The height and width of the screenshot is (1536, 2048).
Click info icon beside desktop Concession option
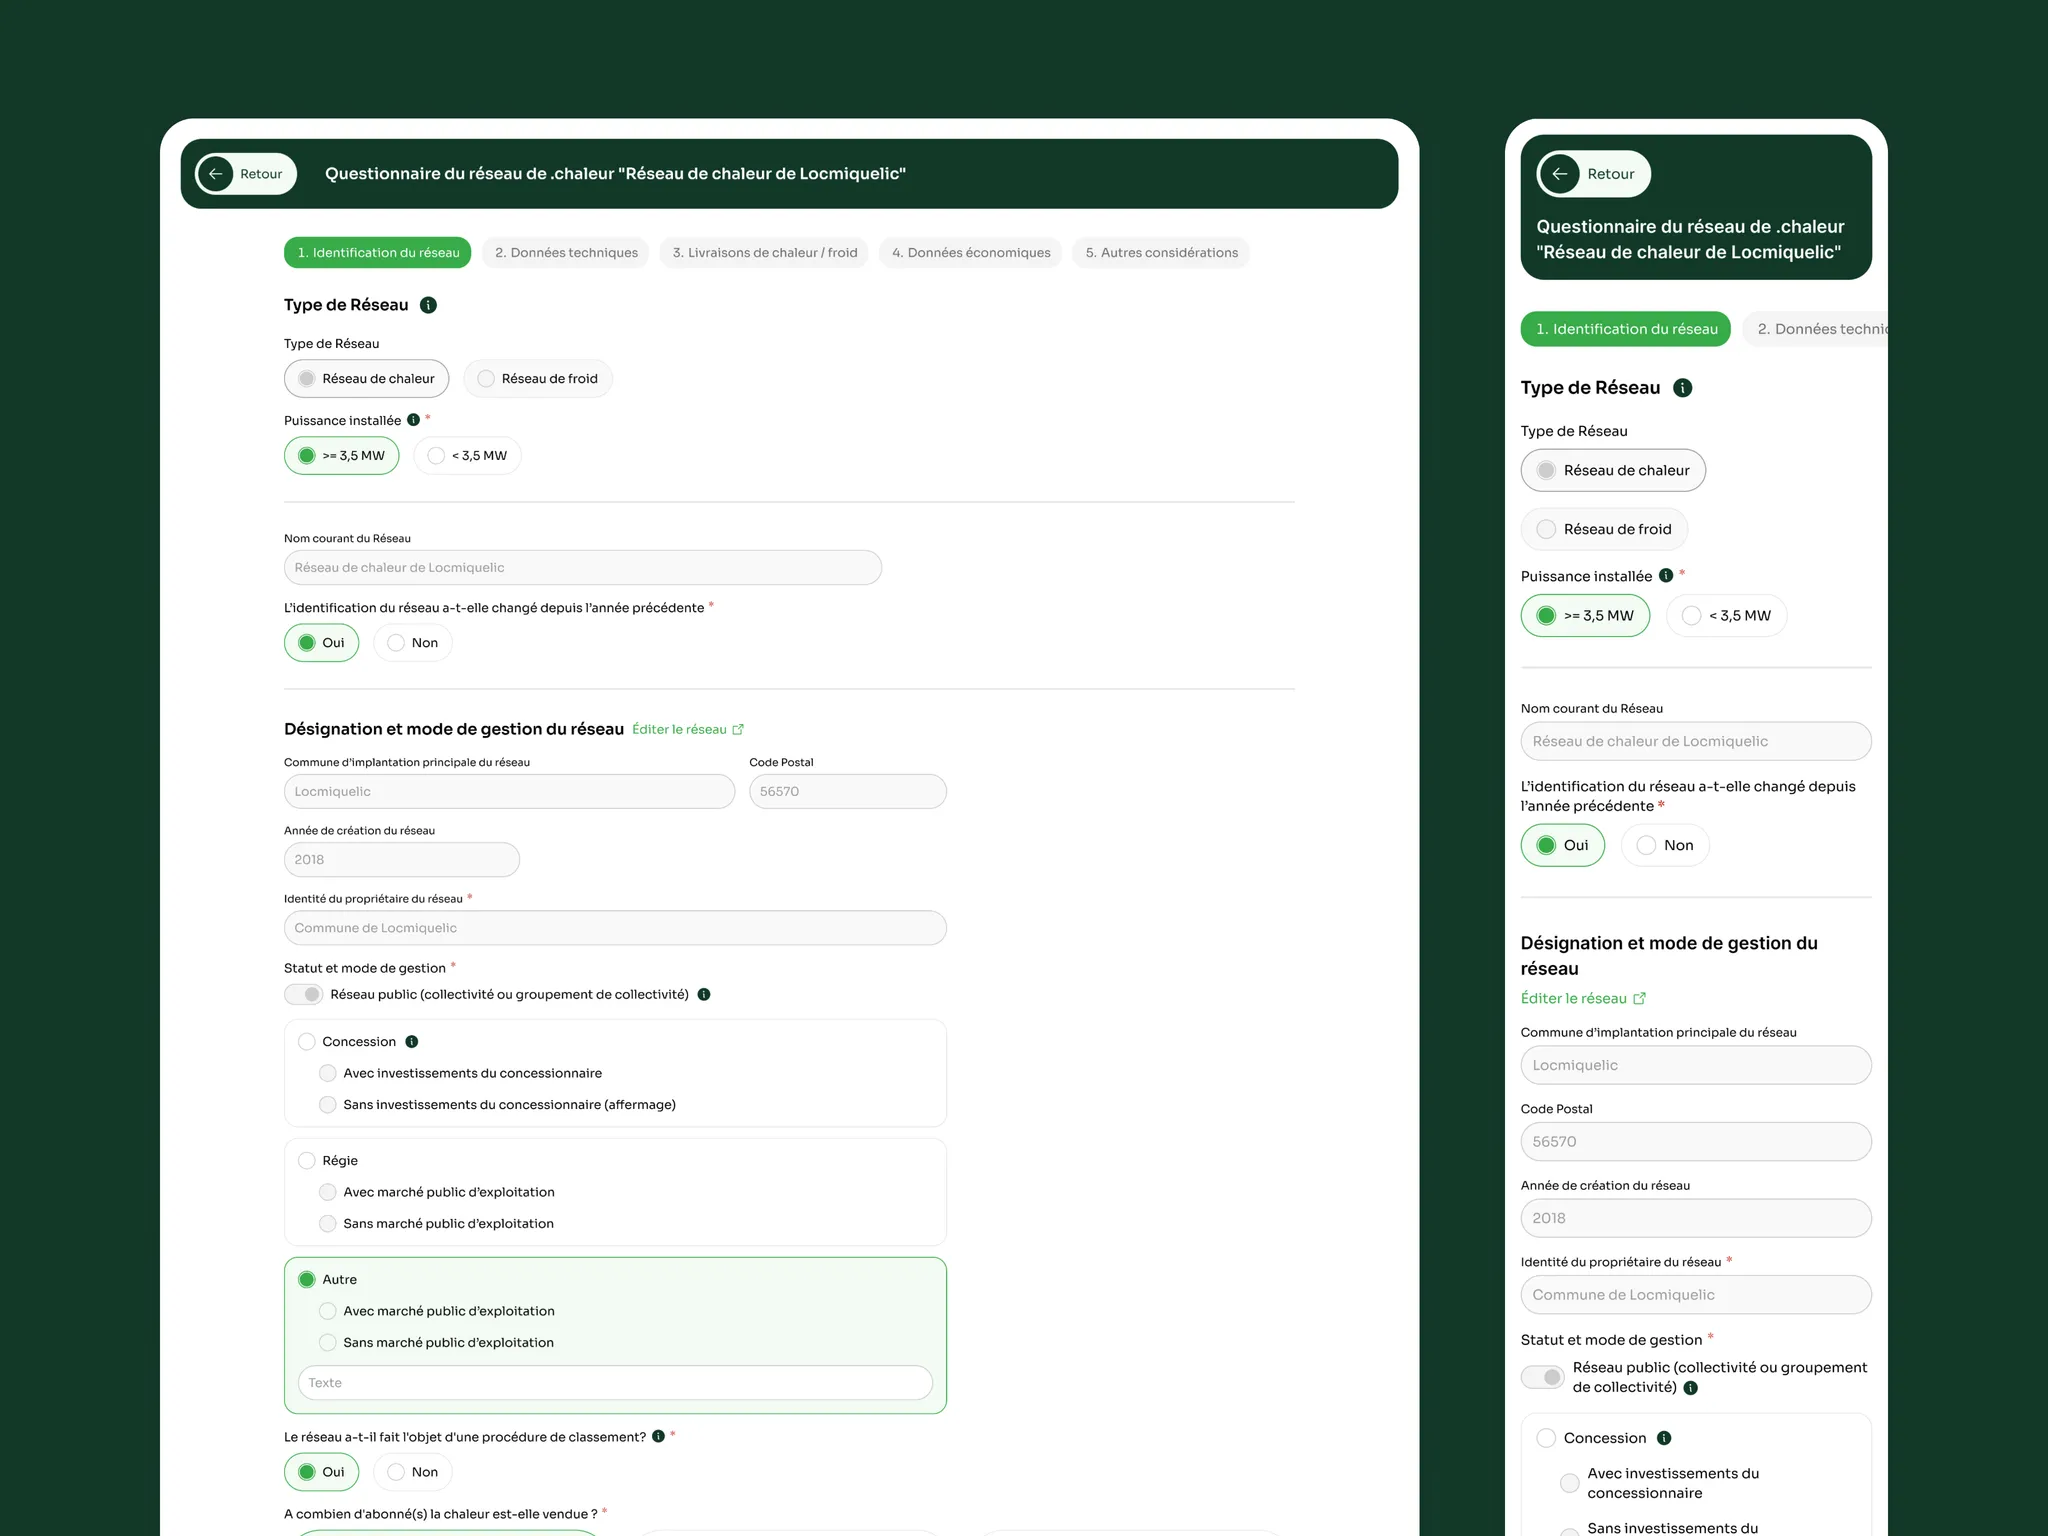pos(411,1042)
